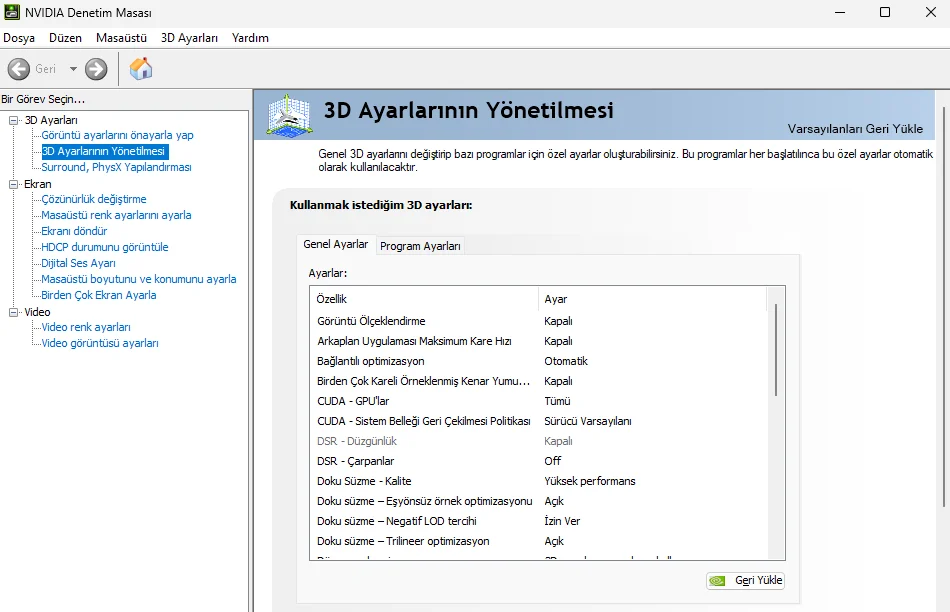Click the Geri Yükle button

coord(745,580)
